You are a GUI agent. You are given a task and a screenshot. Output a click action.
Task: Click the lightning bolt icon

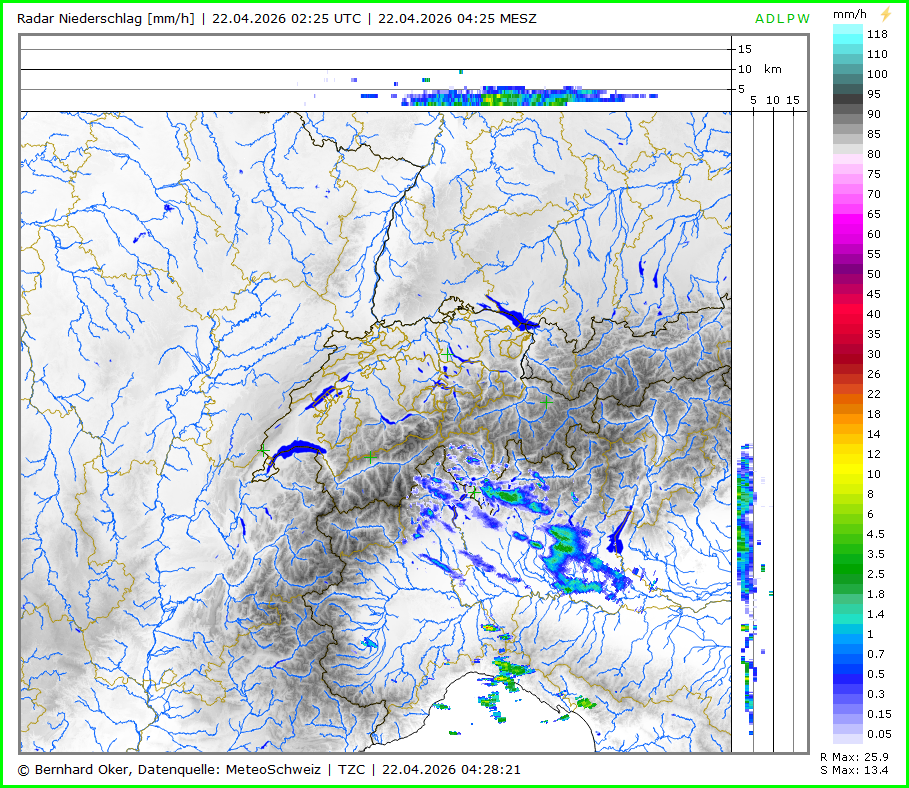(884, 14)
